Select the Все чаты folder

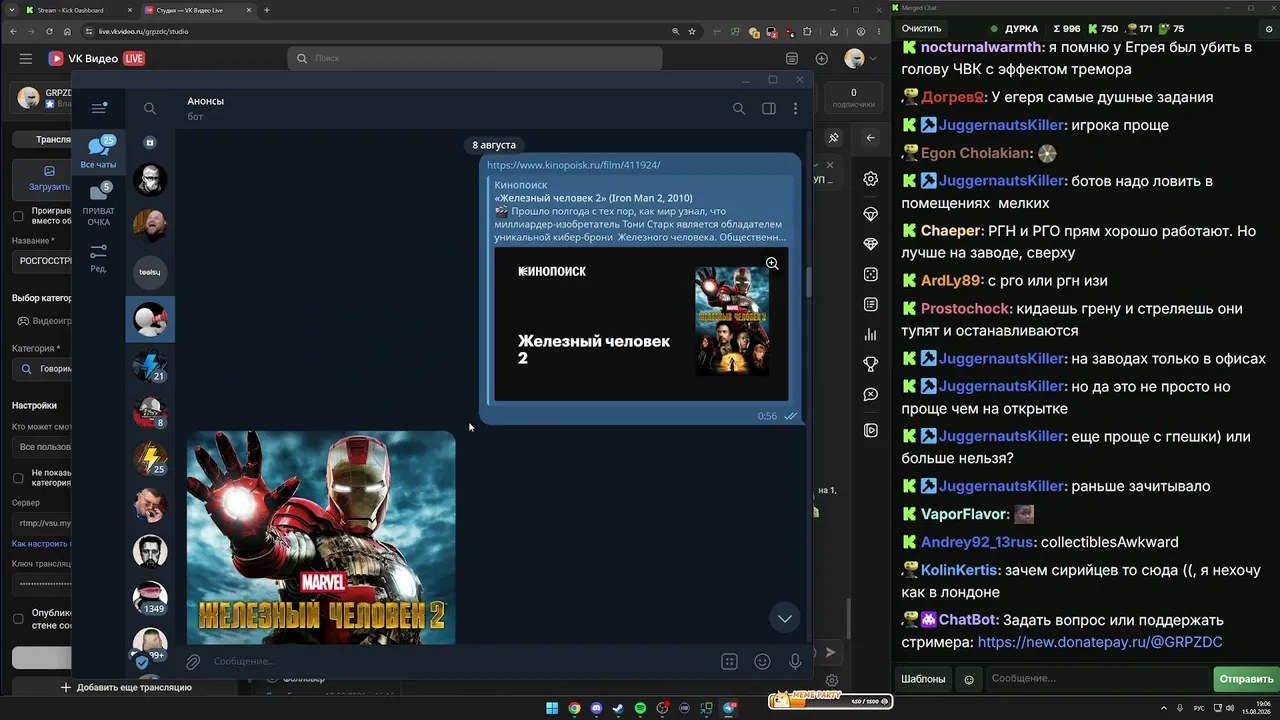click(x=98, y=153)
